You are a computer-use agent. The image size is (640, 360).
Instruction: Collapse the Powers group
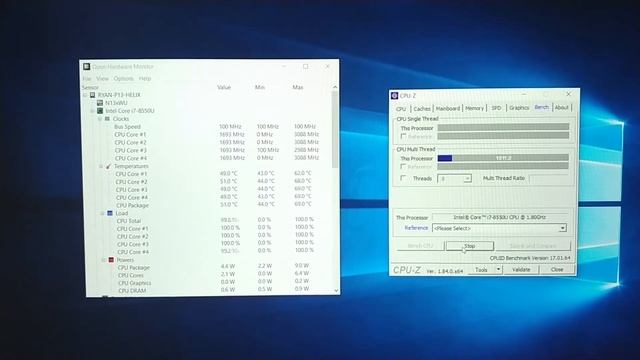[104, 260]
